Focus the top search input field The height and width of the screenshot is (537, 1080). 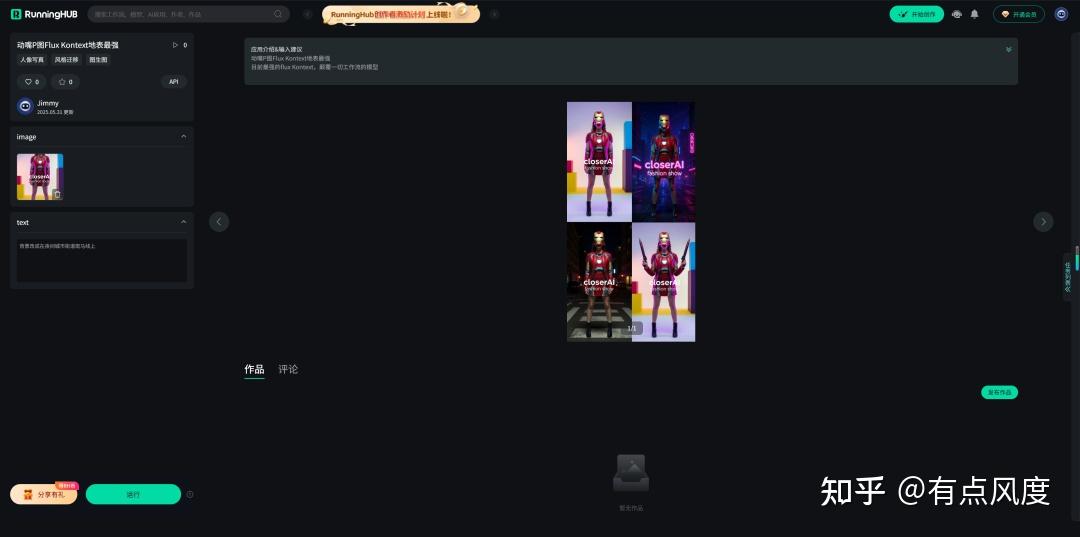(188, 14)
